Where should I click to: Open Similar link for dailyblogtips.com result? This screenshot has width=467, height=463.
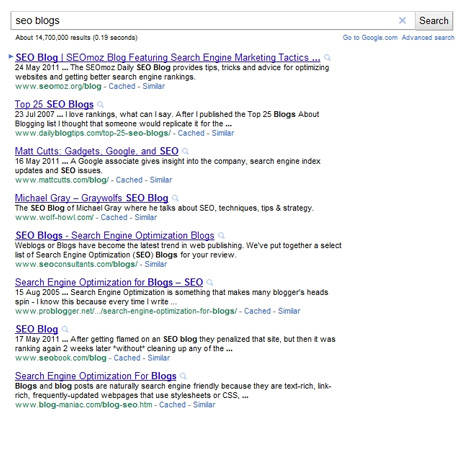tap(223, 133)
